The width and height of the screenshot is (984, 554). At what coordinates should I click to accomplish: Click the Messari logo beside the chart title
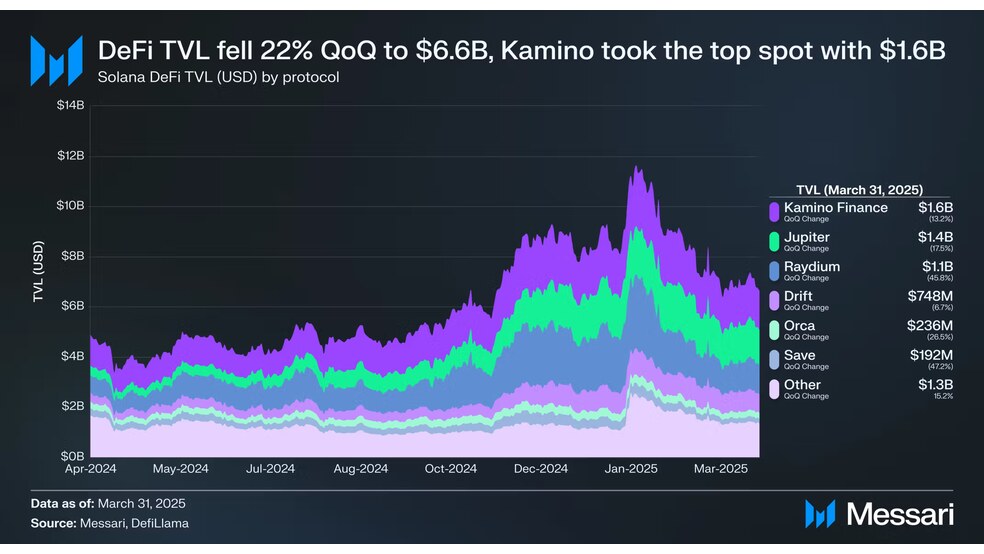point(56,61)
